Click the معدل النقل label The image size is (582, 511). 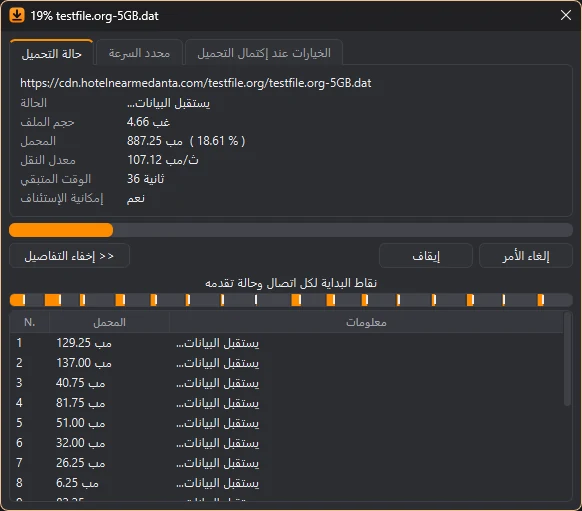click(x=48, y=160)
